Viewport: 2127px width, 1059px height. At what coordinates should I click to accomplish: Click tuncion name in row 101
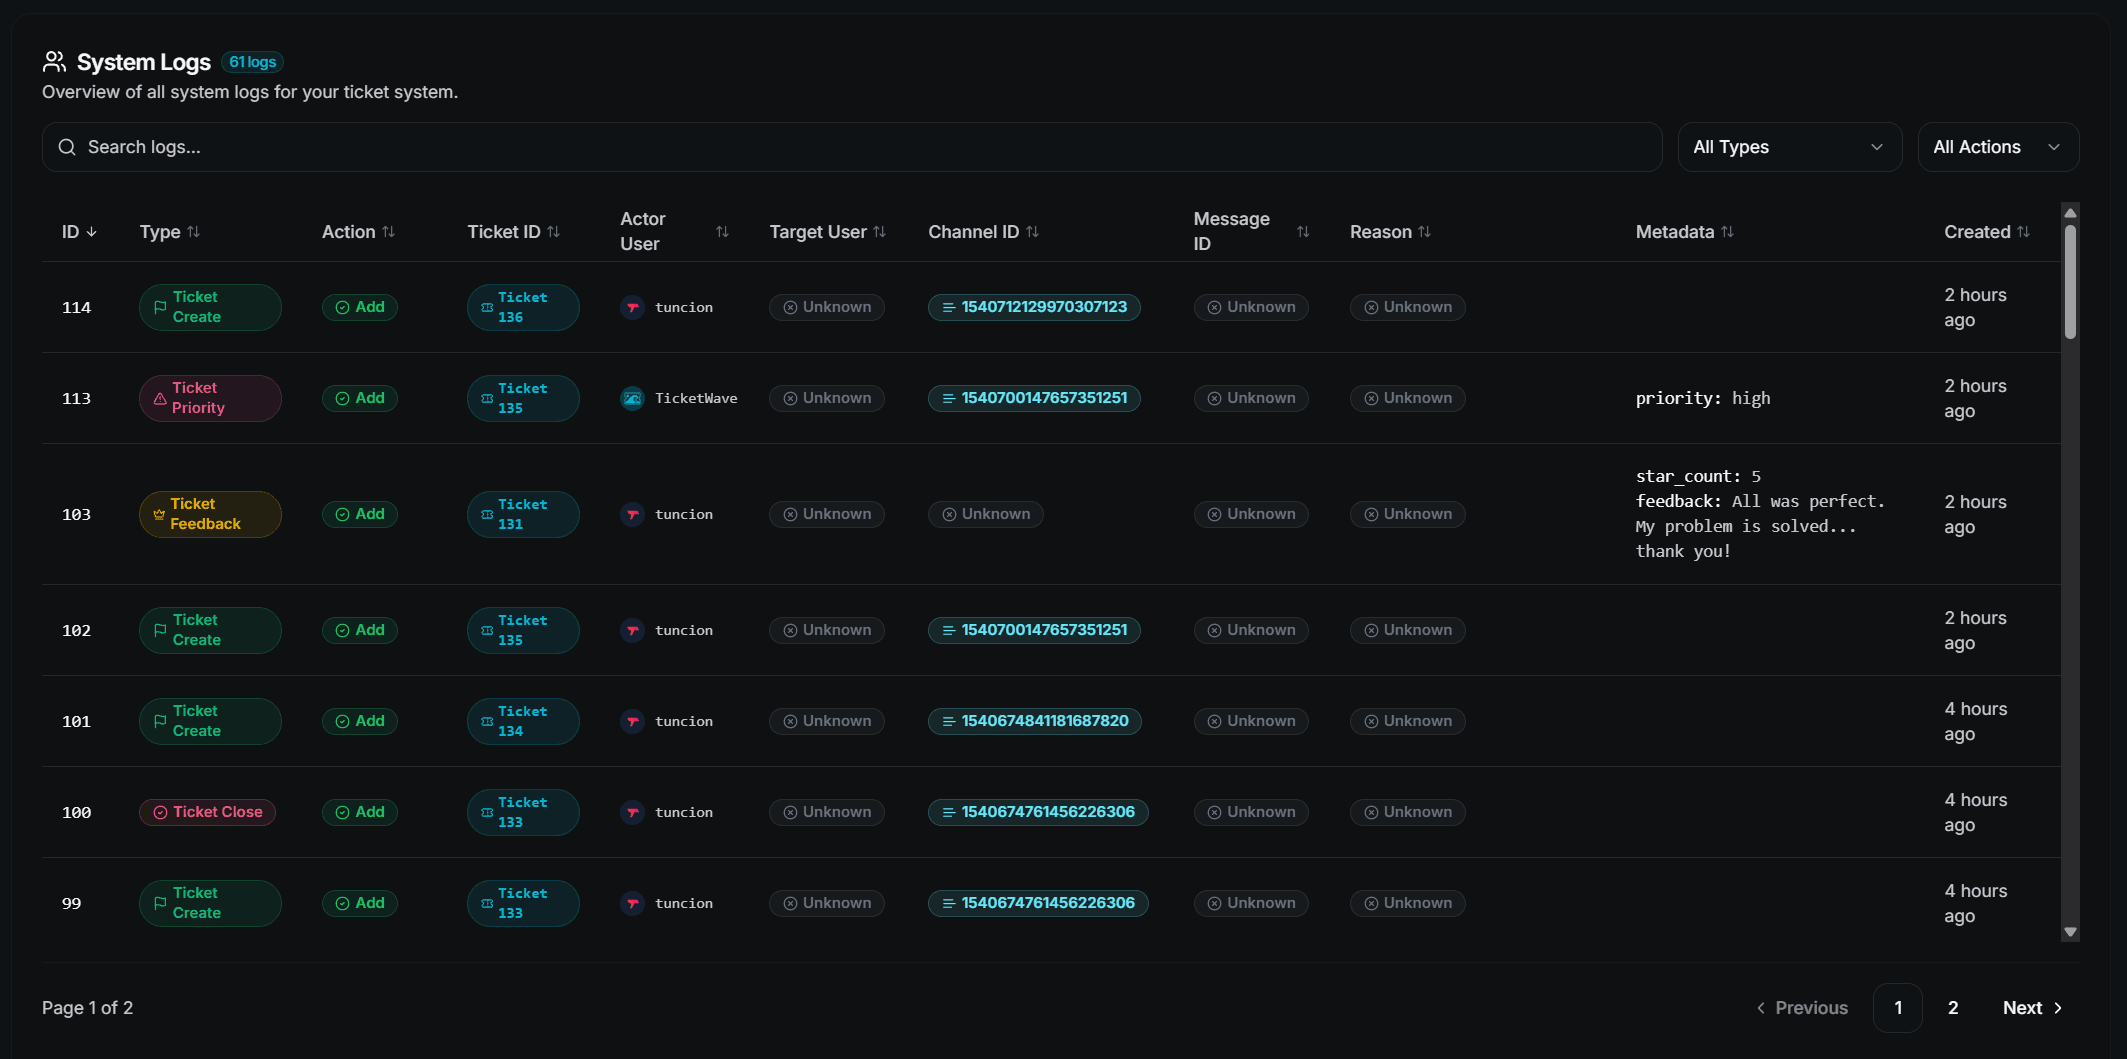[x=684, y=721]
